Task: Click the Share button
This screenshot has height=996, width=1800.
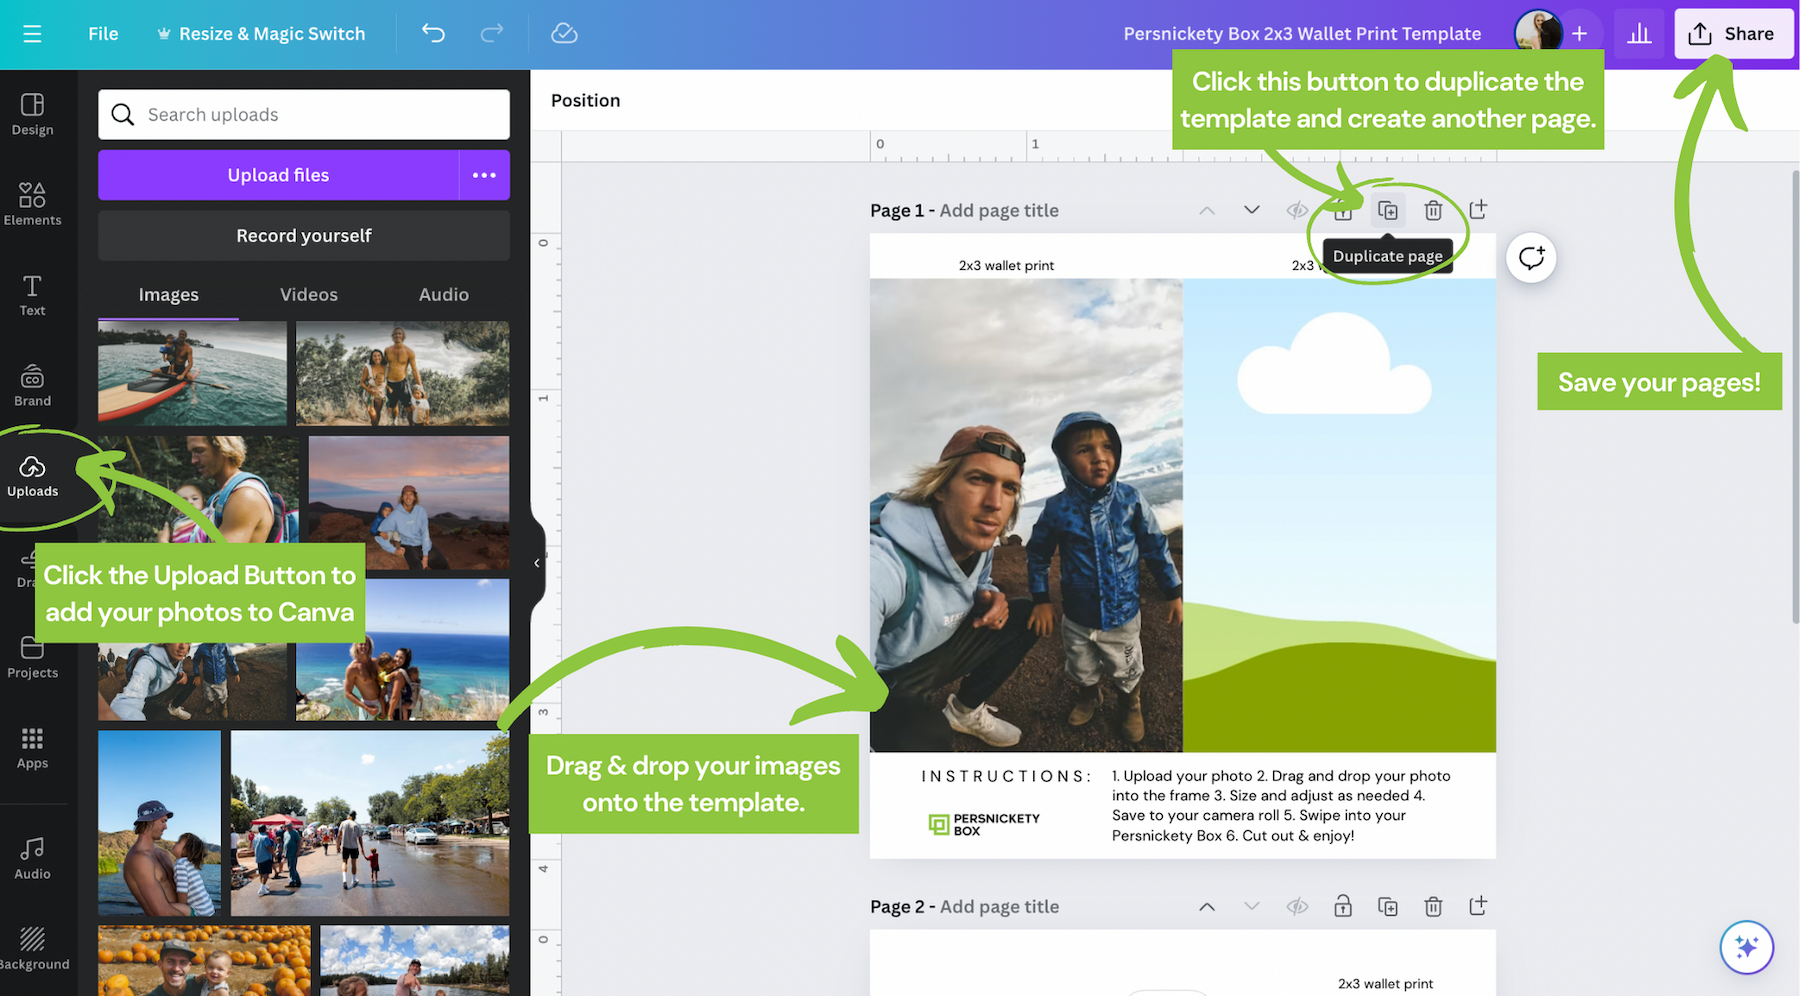Action: click(x=1733, y=34)
